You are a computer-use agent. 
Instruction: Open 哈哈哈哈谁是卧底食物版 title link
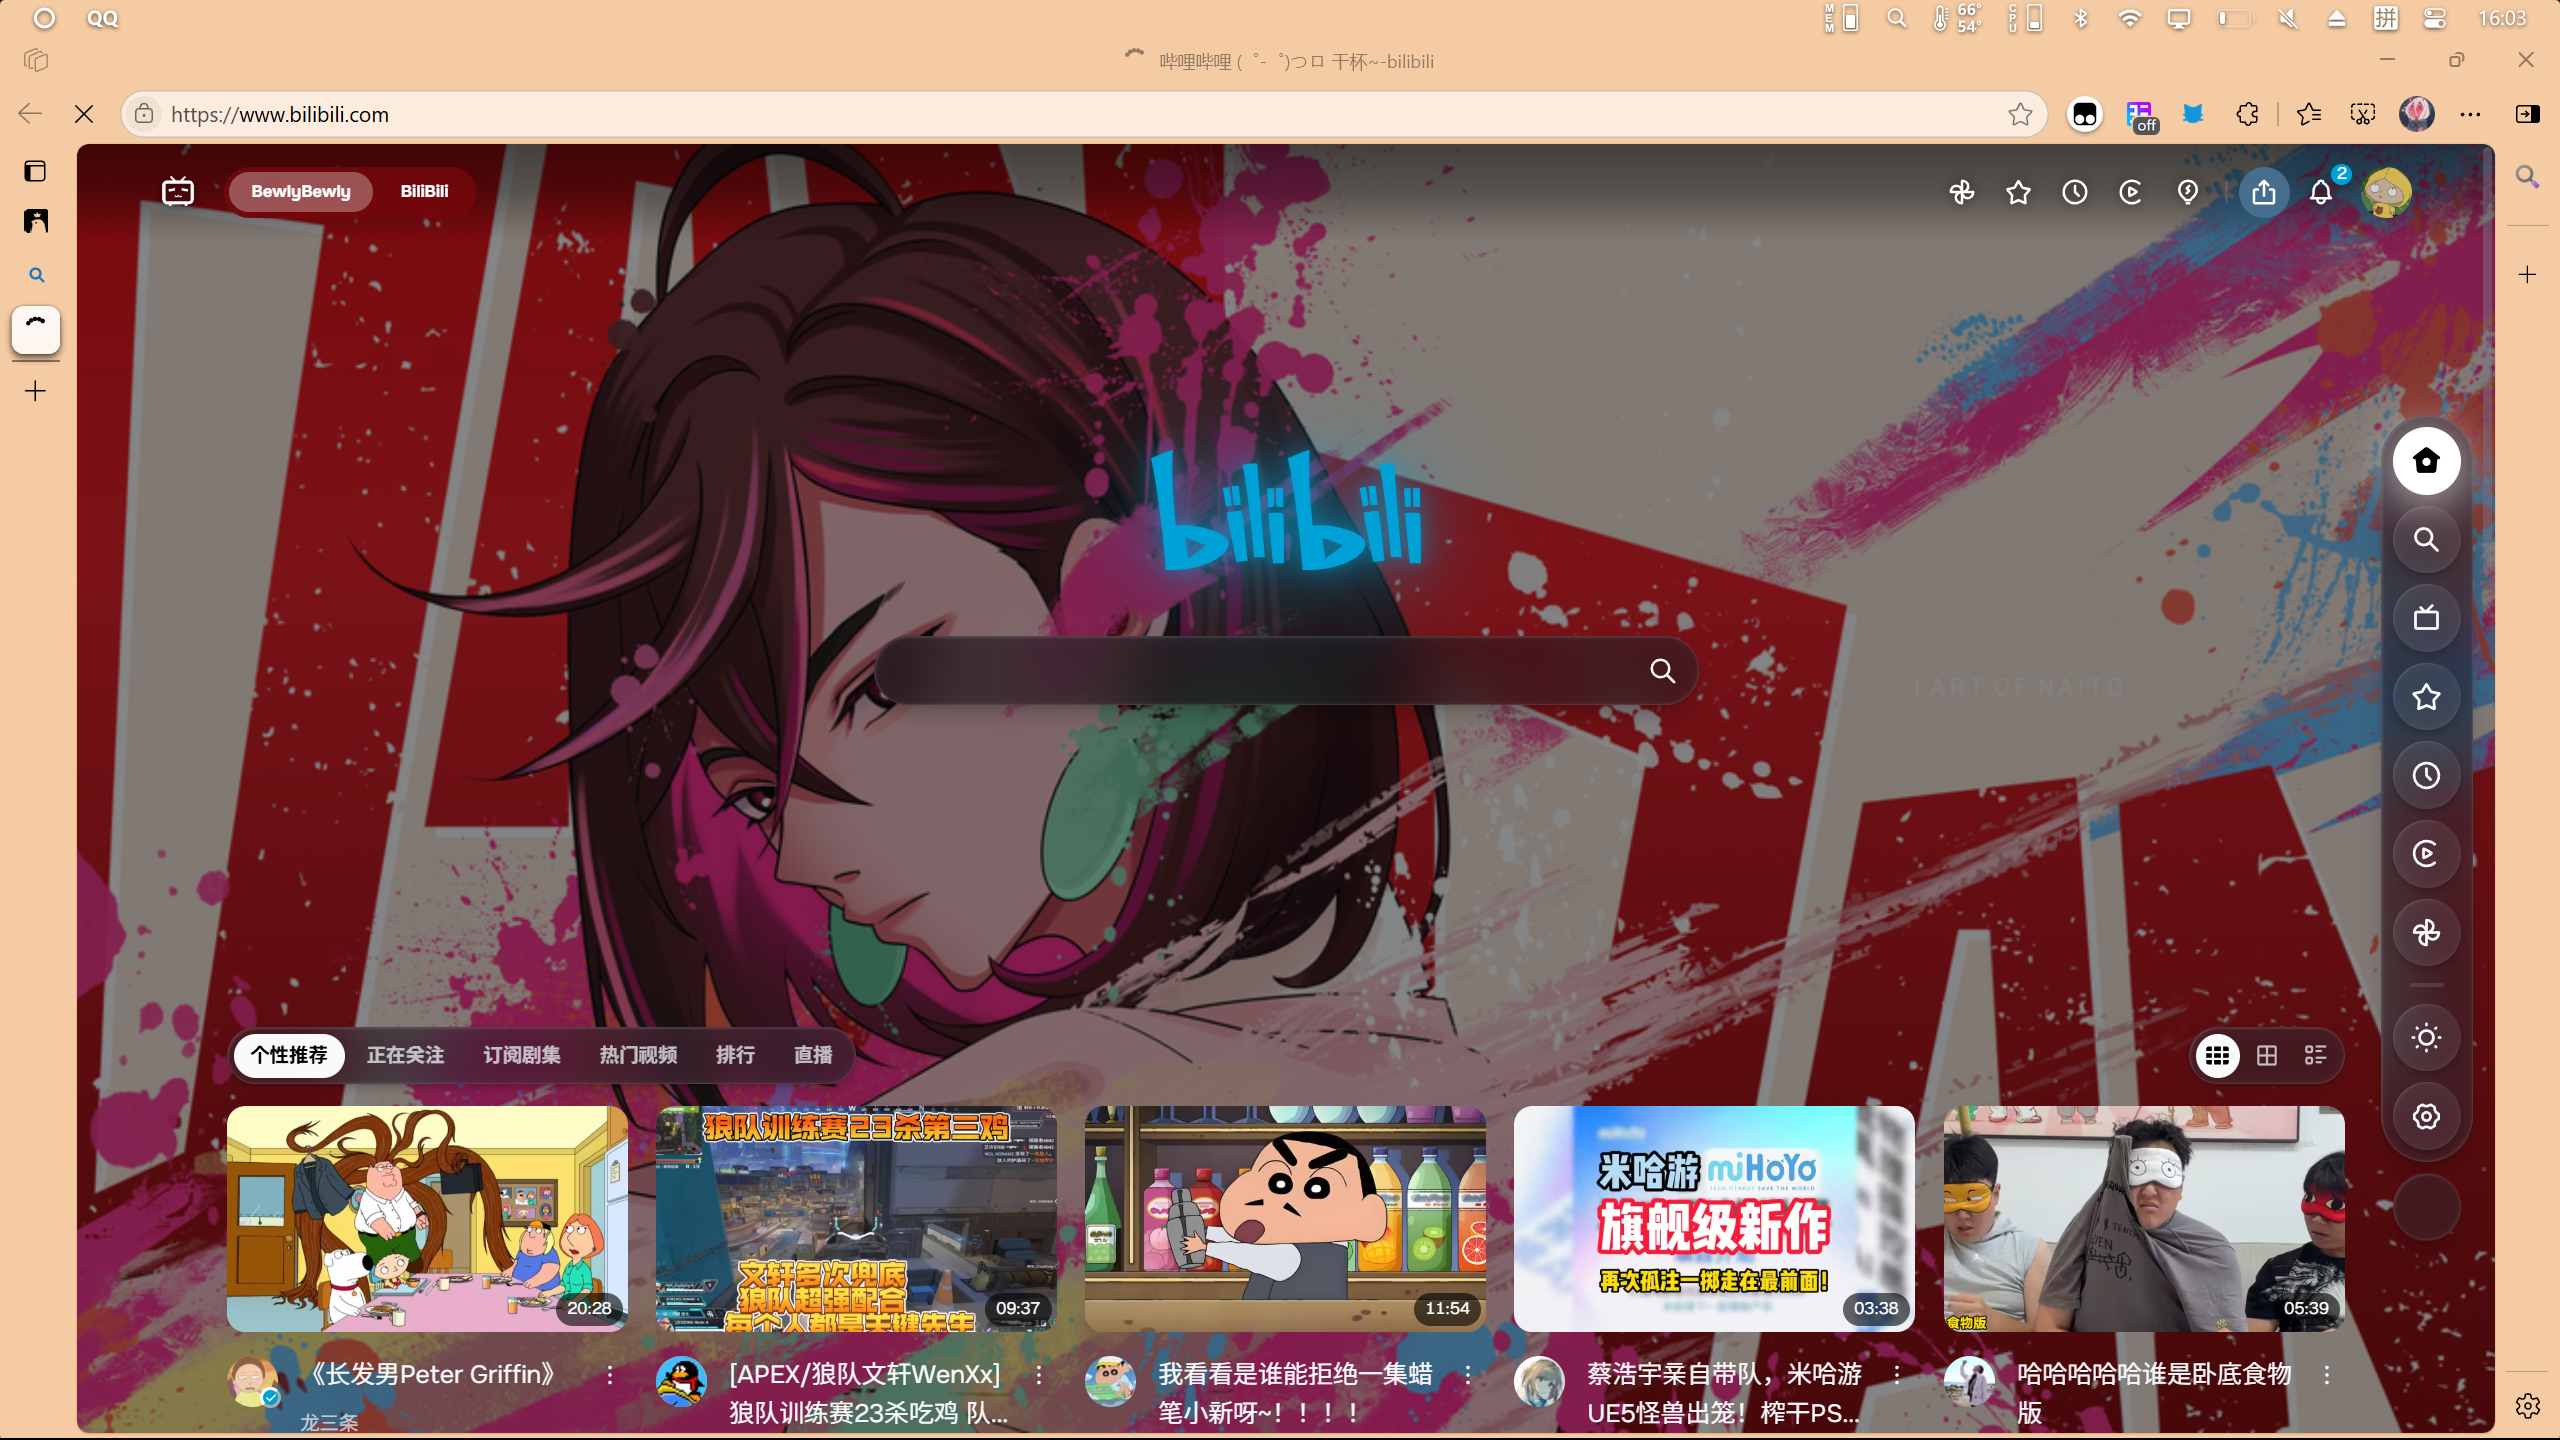pyautogui.click(x=2154, y=1393)
